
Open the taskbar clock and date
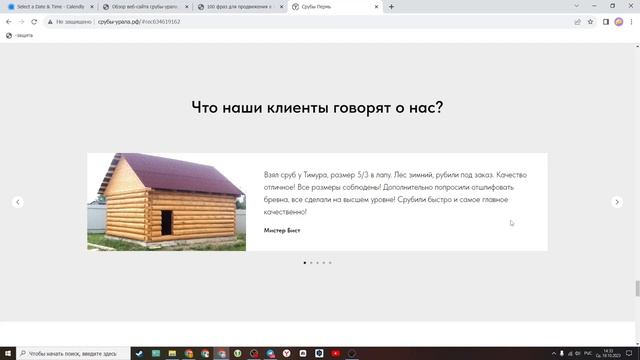coord(608,353)
